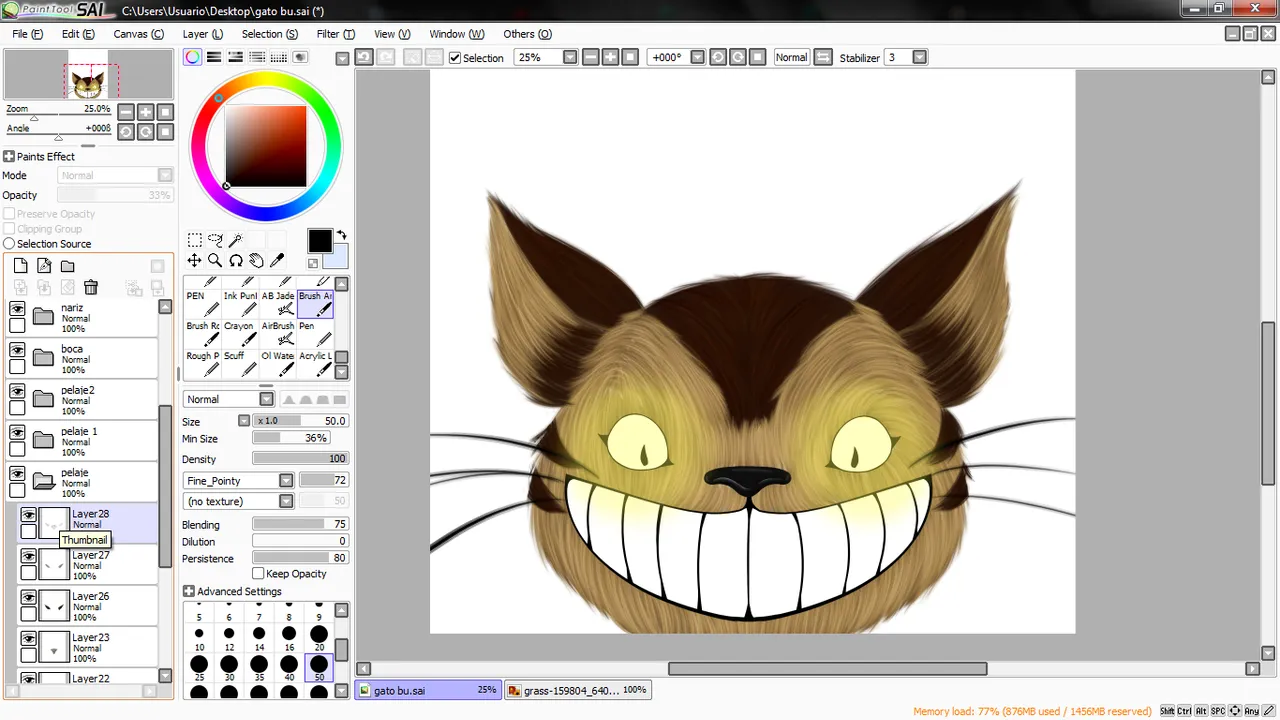Hide the pelaje 1 folder
The height and width of the screenshot is (720, 1280).
pos(17,433)
